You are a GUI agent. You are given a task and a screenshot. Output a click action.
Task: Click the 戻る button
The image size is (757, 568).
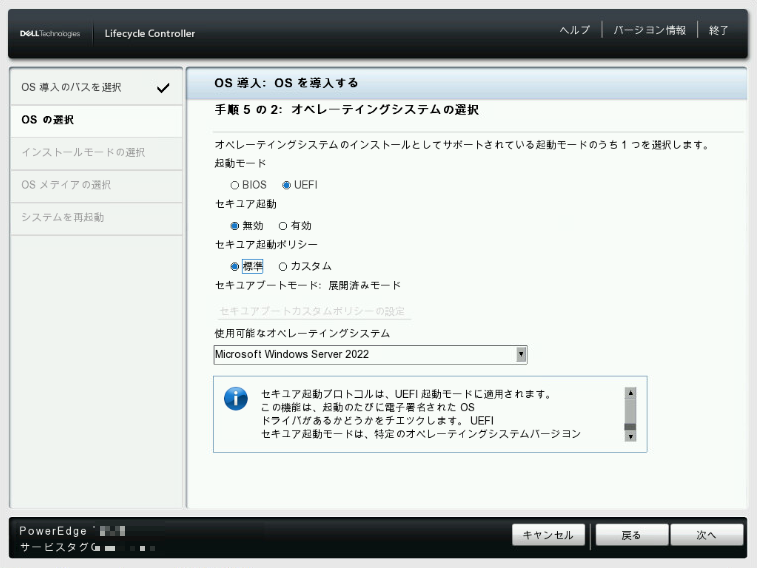631,535
